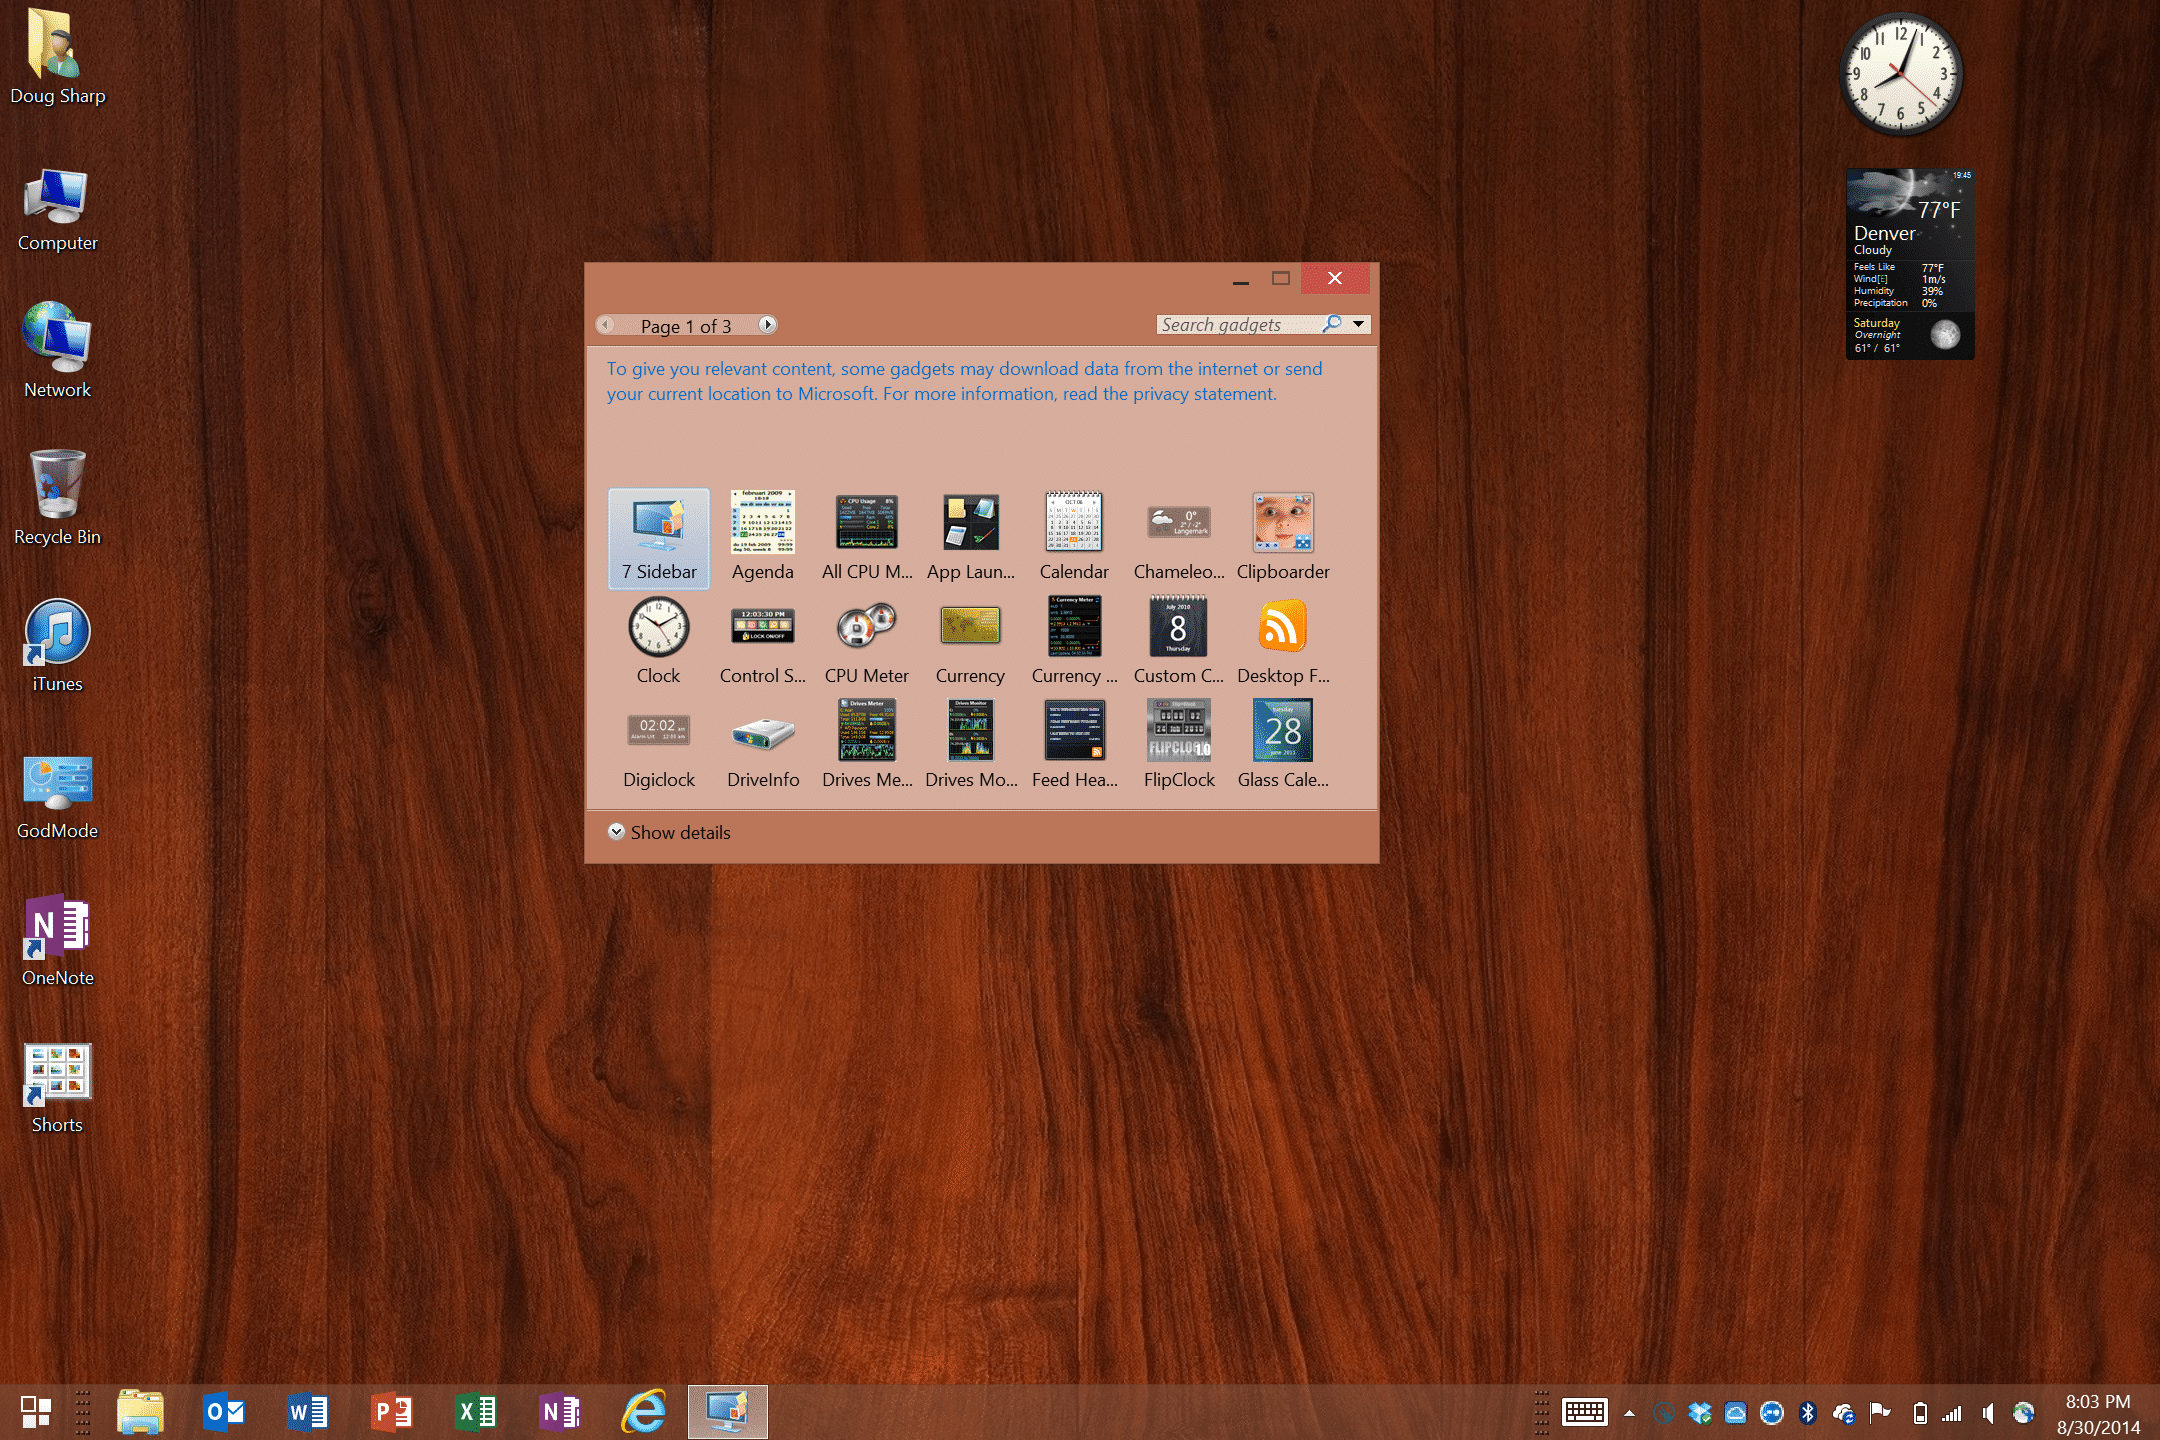Click the search magnifier icon
This screenshot has height=1440, width=2160.
pyautogui.click(x=1332, y=324)
